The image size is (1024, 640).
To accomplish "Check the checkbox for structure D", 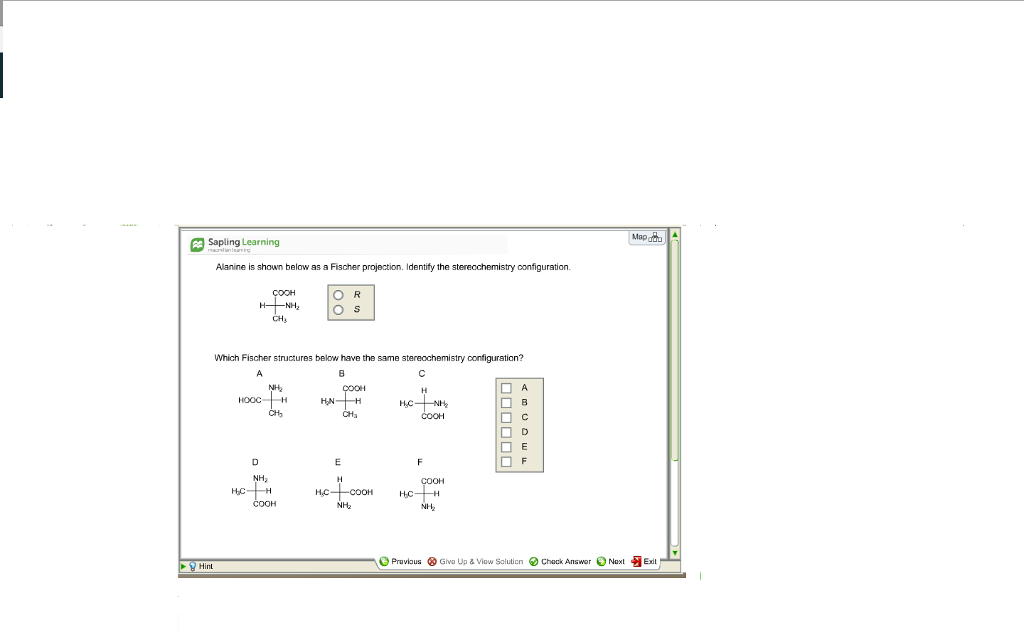I will tap(506, 432).
